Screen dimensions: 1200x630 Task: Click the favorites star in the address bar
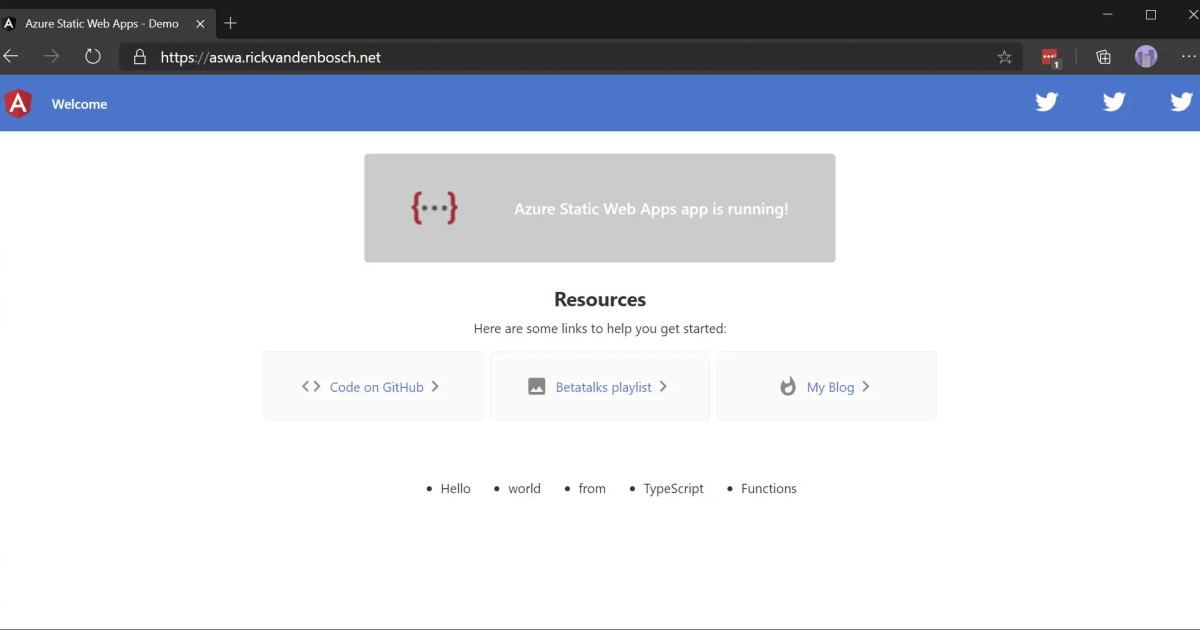1003,57
